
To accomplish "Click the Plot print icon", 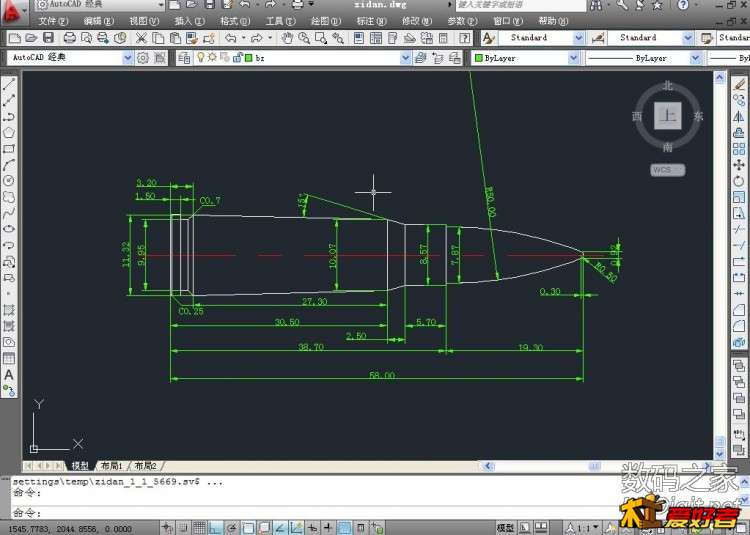I will point(70,38).
